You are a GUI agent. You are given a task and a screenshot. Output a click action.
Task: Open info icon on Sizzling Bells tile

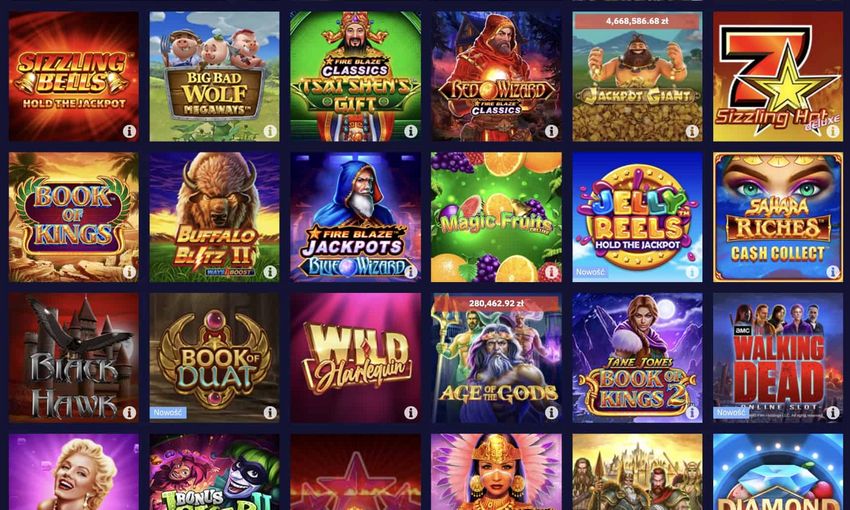129,131
